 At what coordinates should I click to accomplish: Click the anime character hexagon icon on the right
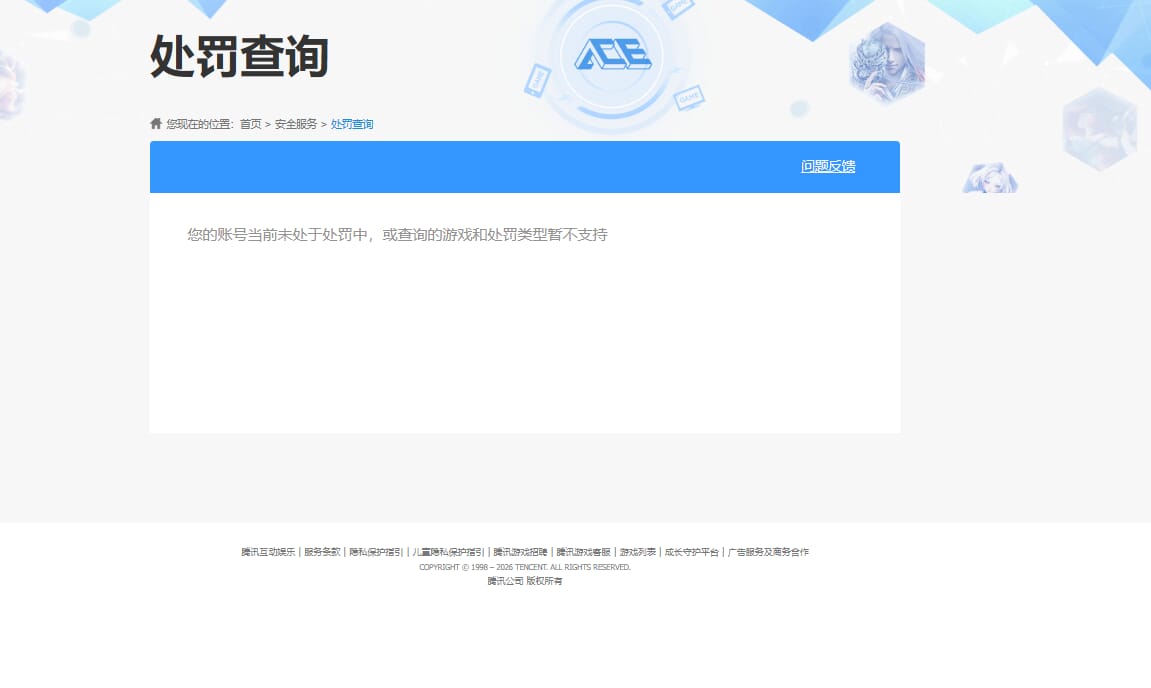point(988,180)
